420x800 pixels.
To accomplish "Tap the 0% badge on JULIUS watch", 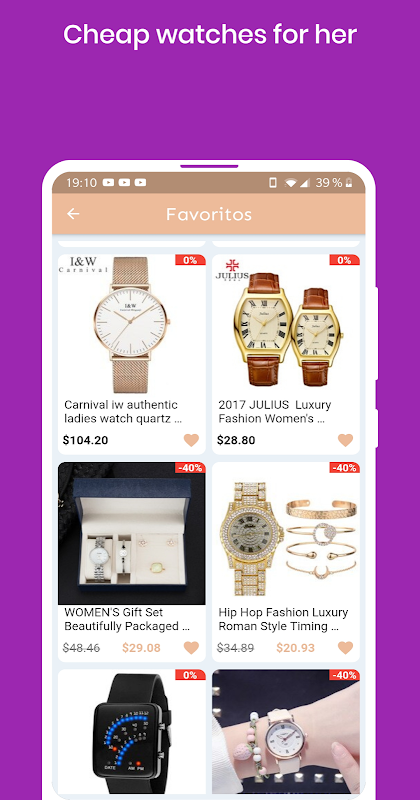I will pyautogui.click(x=344, y=260).
